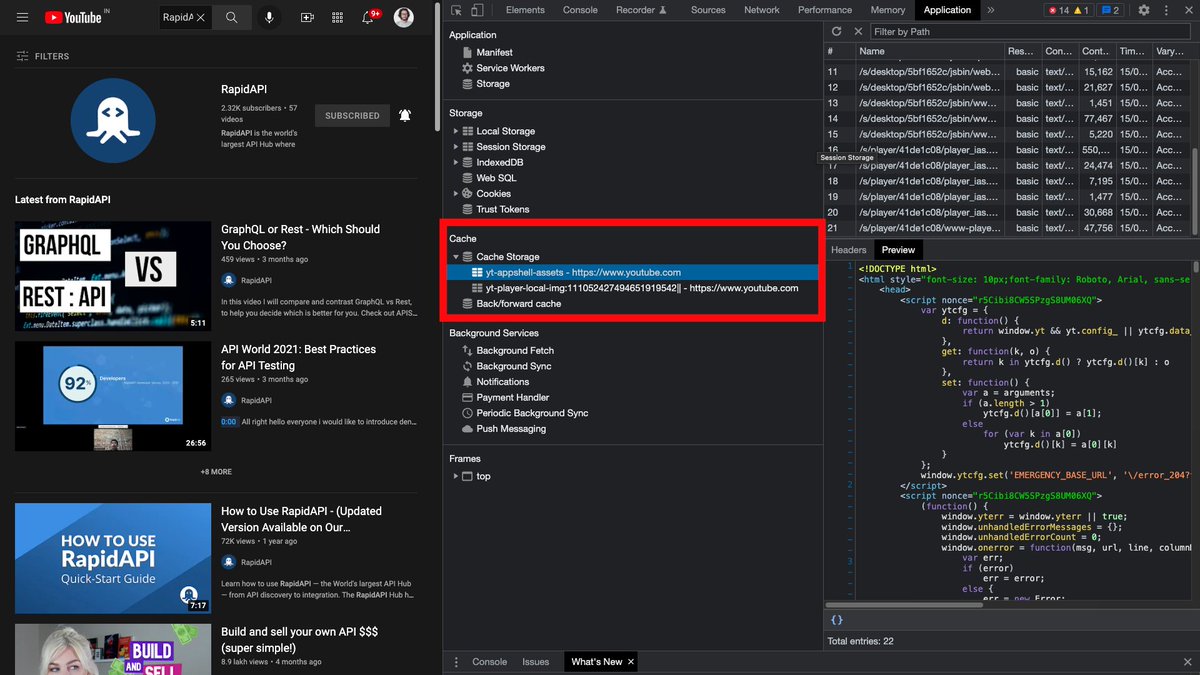Screen dimensions: 1200x675
Task: Switch to the Performance tab
Action: (x=825, y=10)
